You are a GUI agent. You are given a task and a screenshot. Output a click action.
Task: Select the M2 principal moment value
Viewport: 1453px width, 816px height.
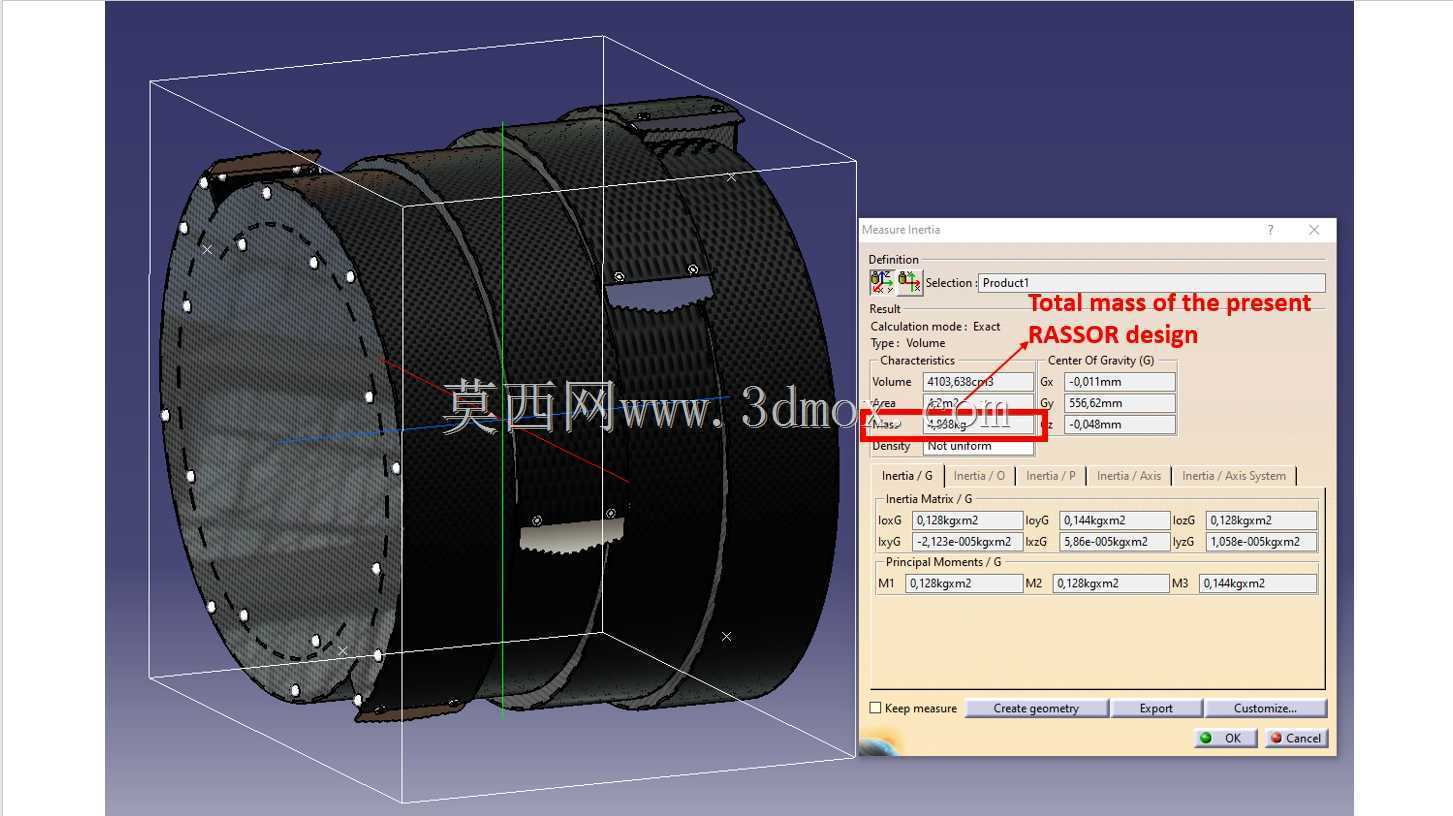(x=1111, y=583)
